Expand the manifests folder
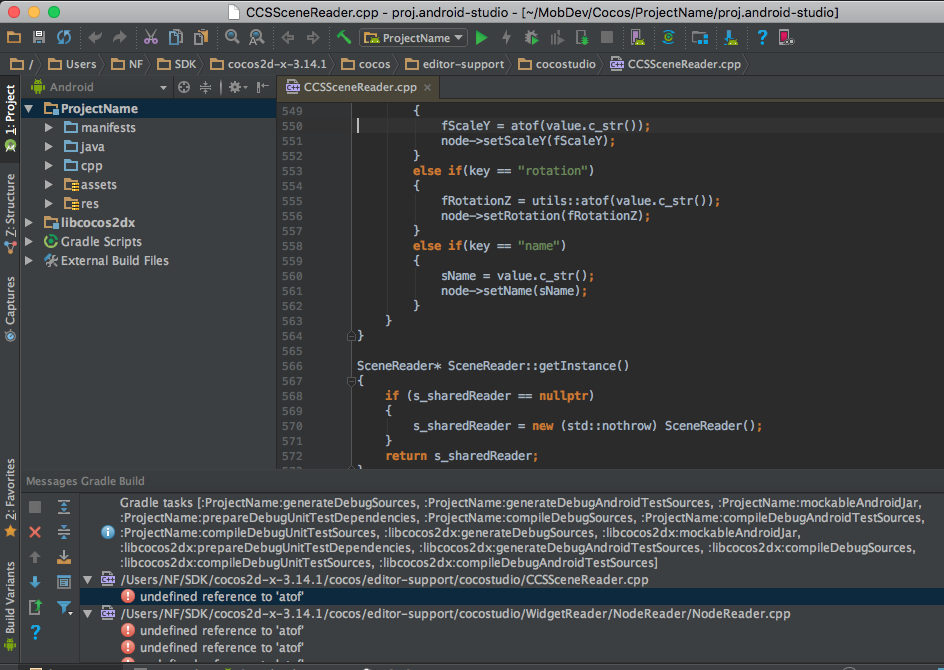 click(49, 128)
